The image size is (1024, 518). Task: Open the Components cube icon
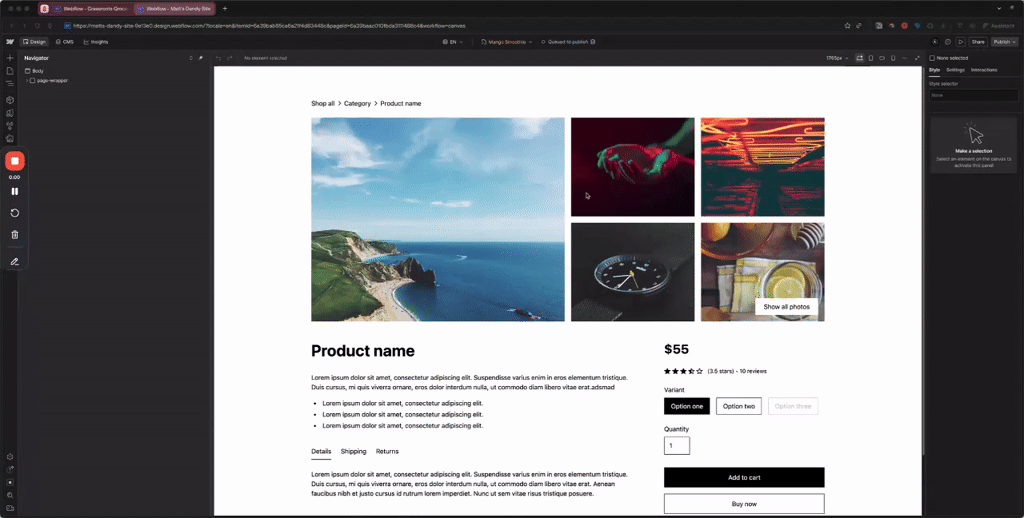10,100
